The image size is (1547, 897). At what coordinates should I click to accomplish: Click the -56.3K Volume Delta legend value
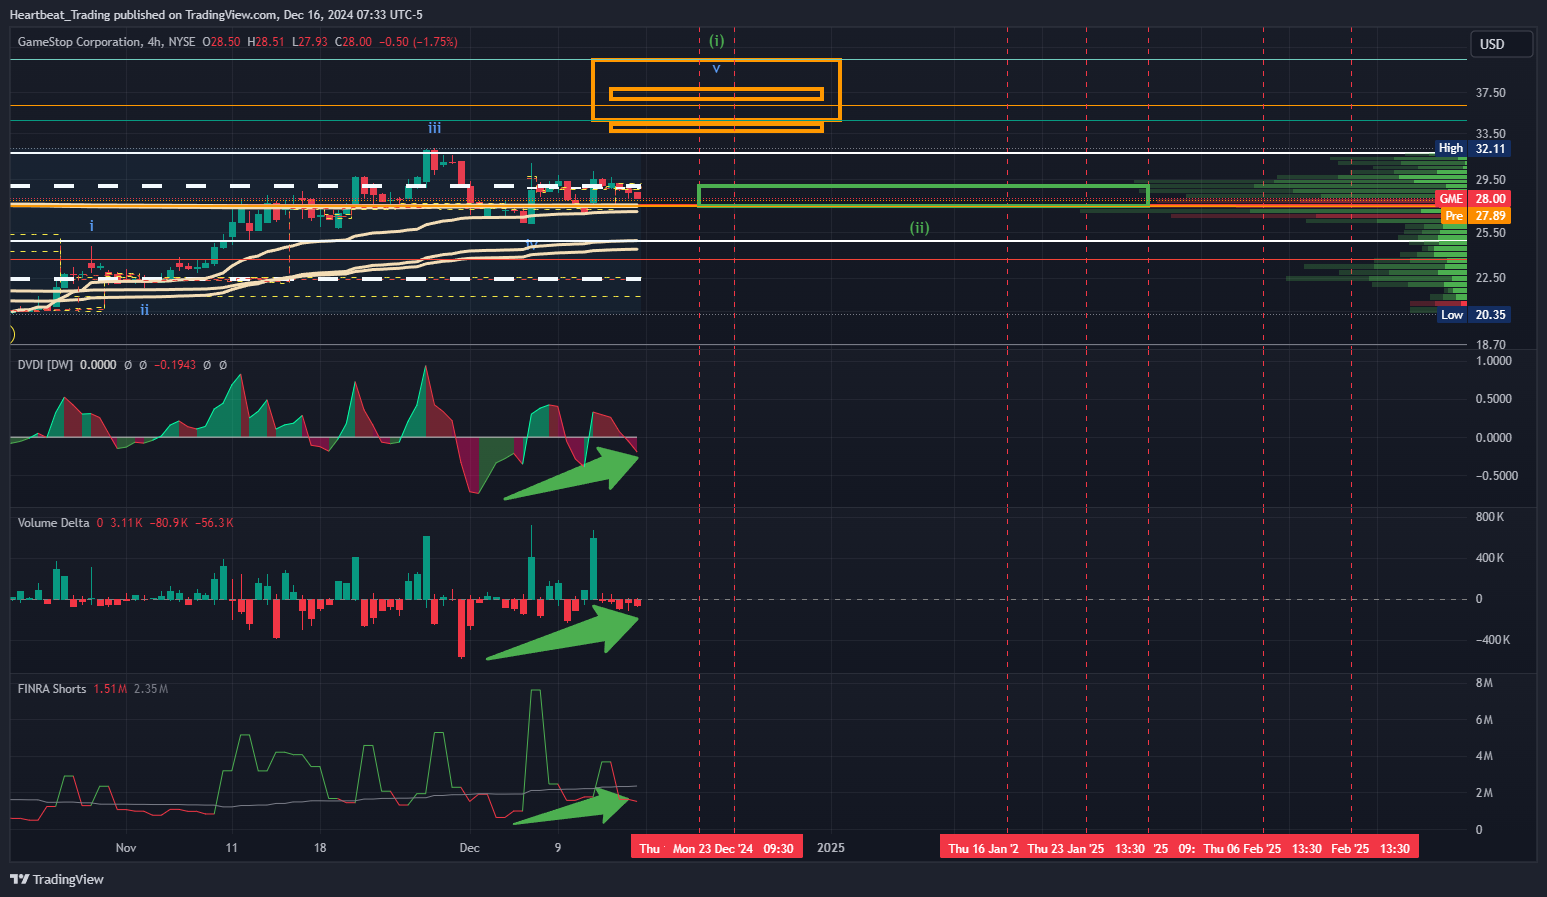[215, 523]
